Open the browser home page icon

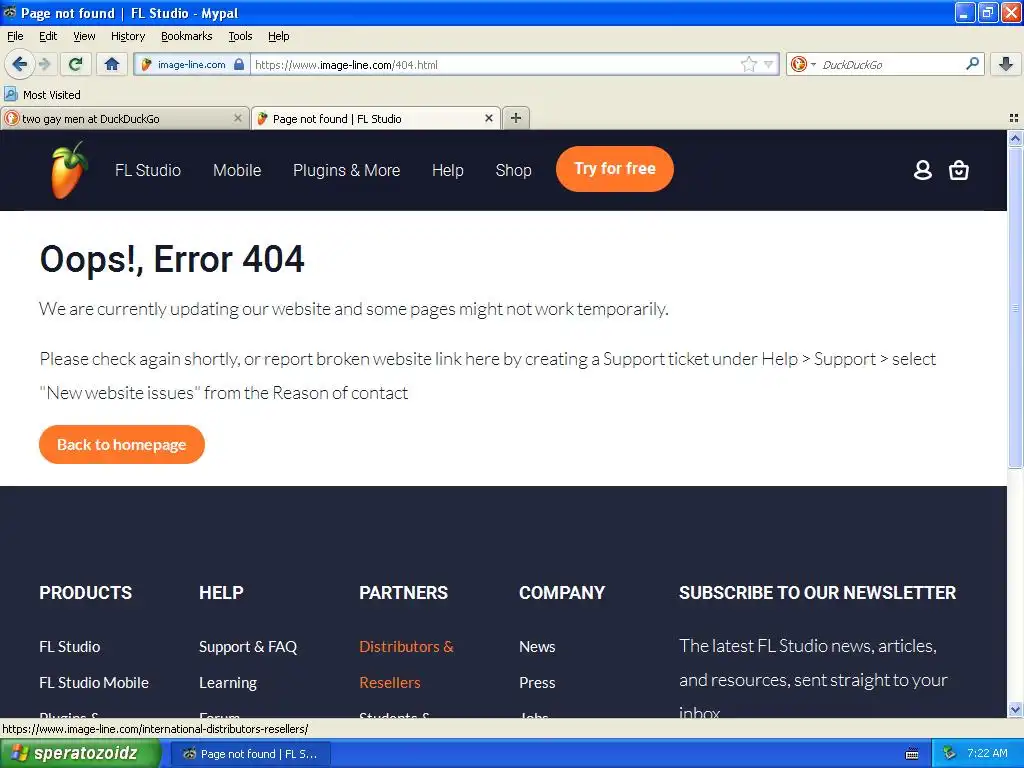pyautogui.click(x=112, y=64)
